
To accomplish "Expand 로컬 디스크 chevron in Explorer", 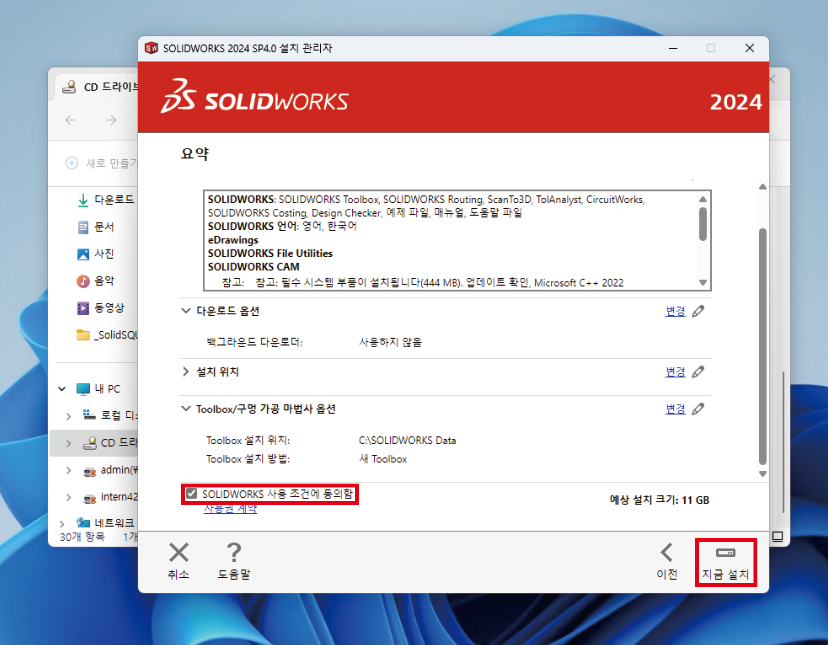I will point(69,416).
